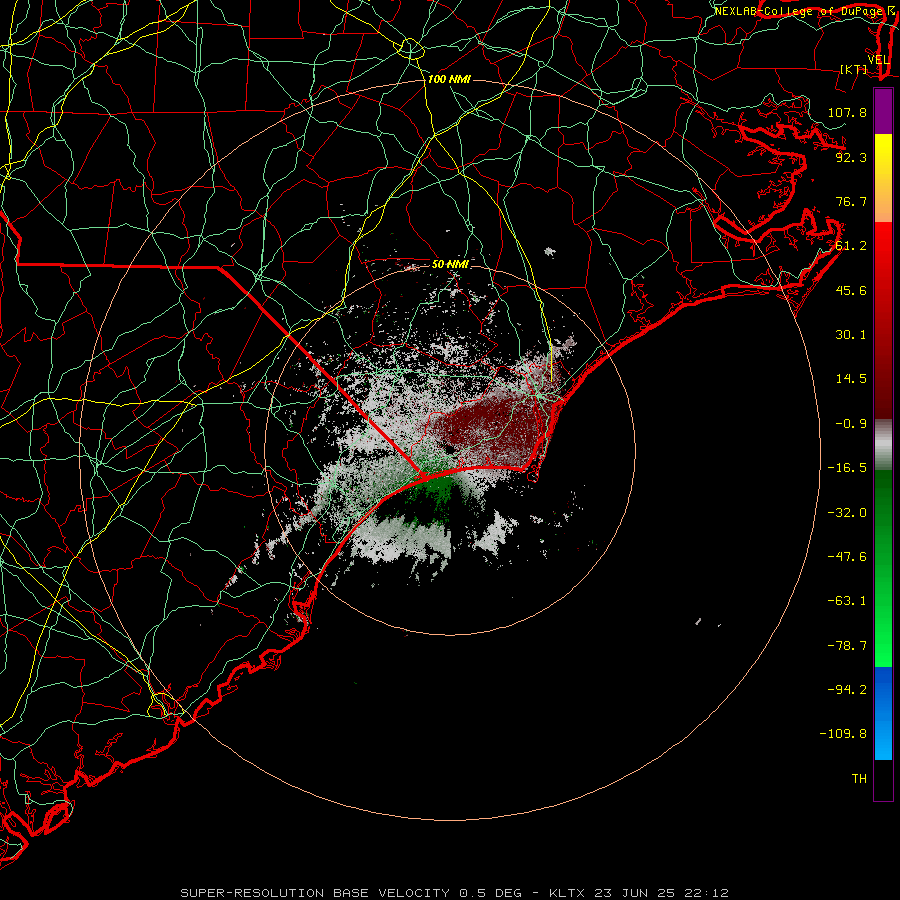
Task: Click the 45.6 velocity scale value
Action: 851,290
